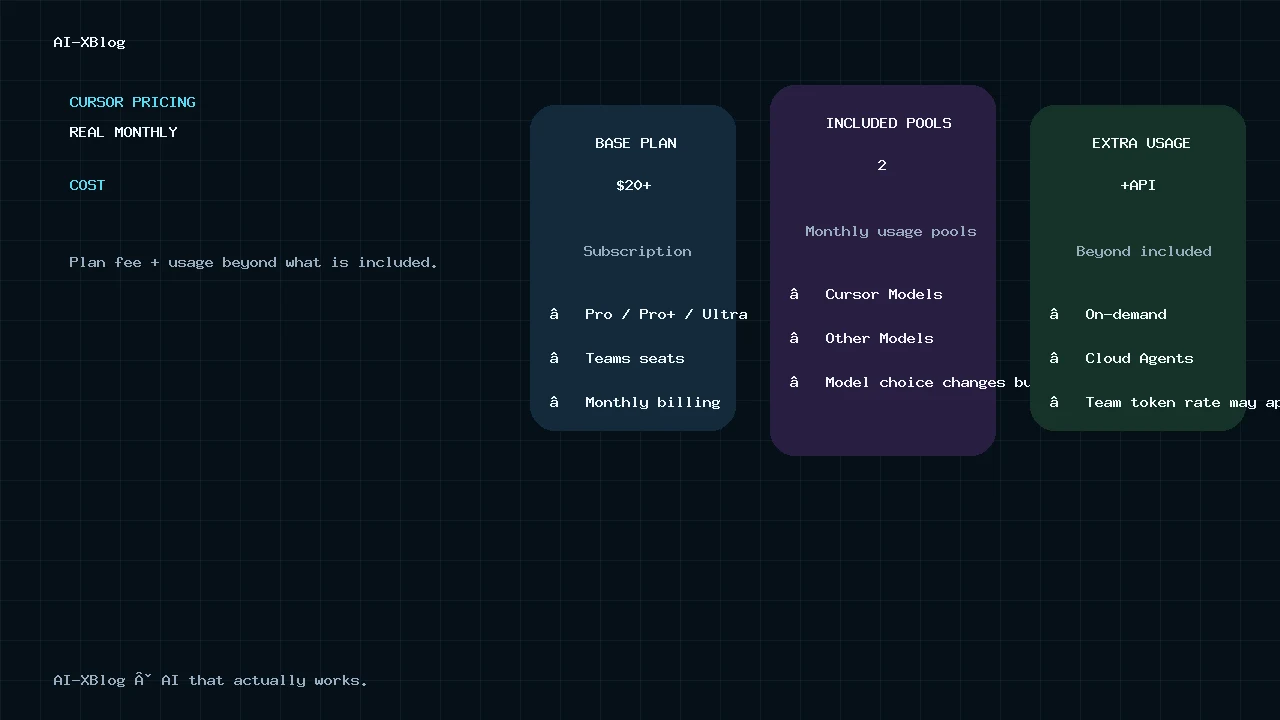Click the 'Pro / Pro+ / Ultra' item

[x=666, y=314]
